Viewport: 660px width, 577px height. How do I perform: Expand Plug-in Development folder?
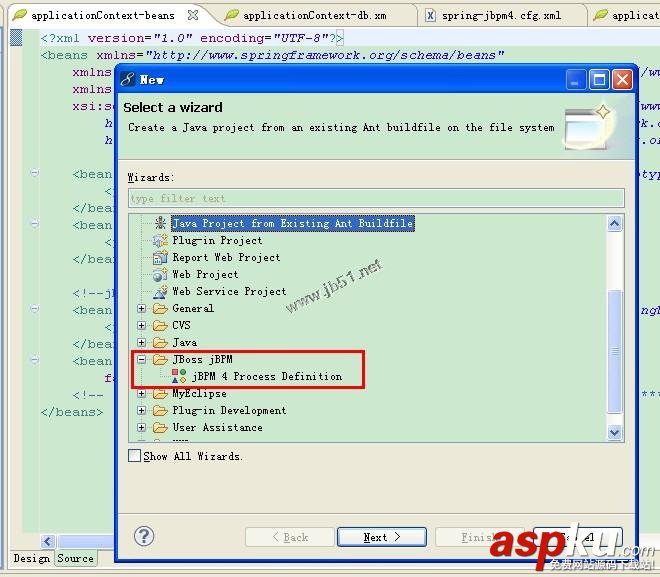[141, 410]
